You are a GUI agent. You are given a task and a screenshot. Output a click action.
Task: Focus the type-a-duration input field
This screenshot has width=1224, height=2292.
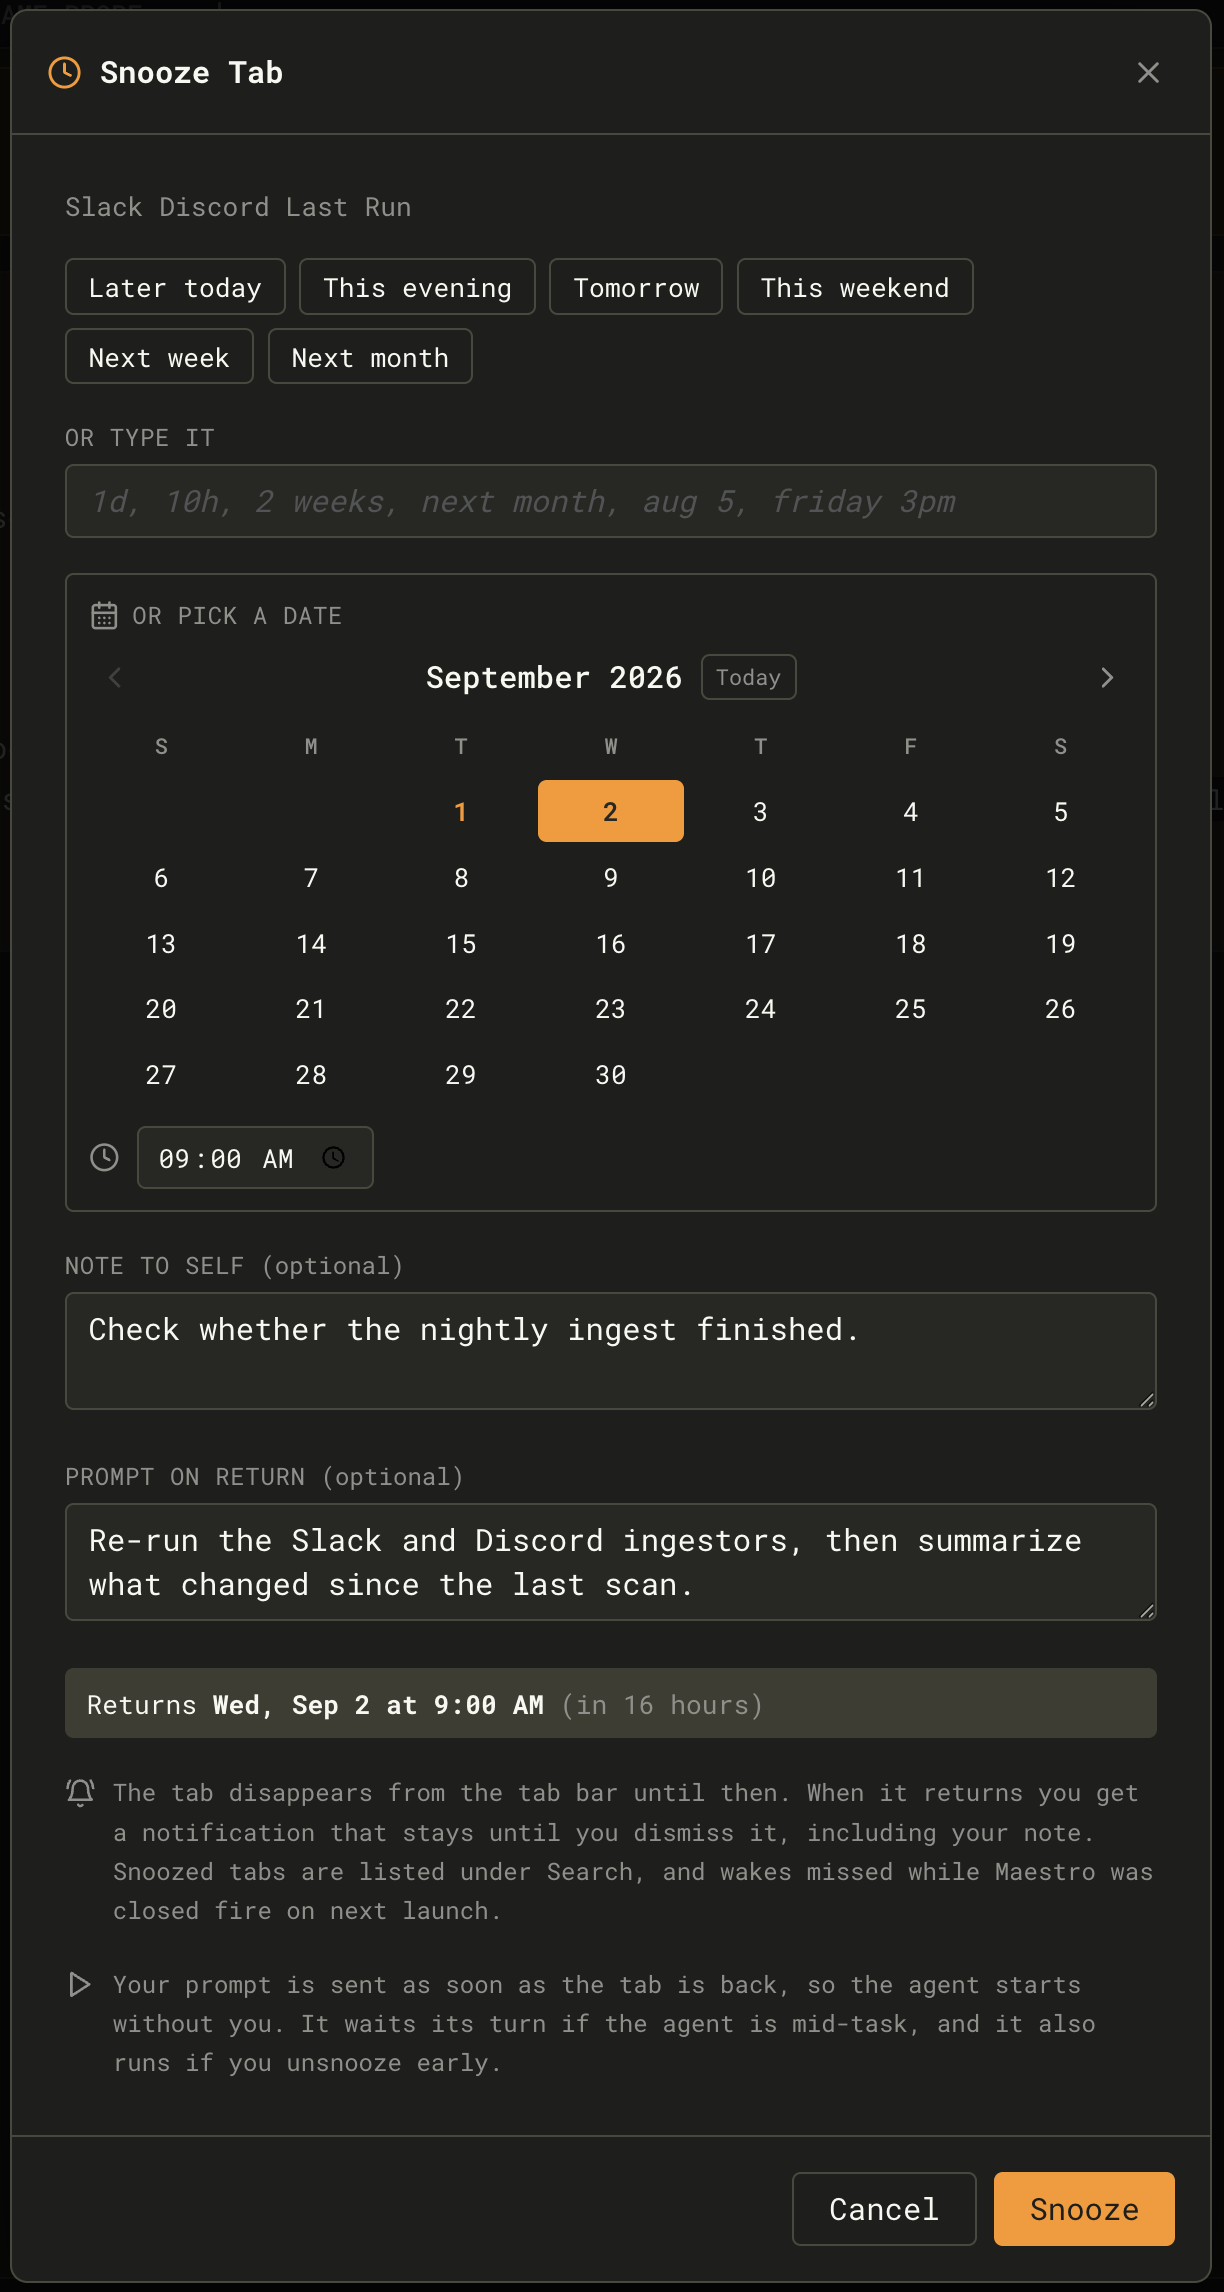(611, 501)
